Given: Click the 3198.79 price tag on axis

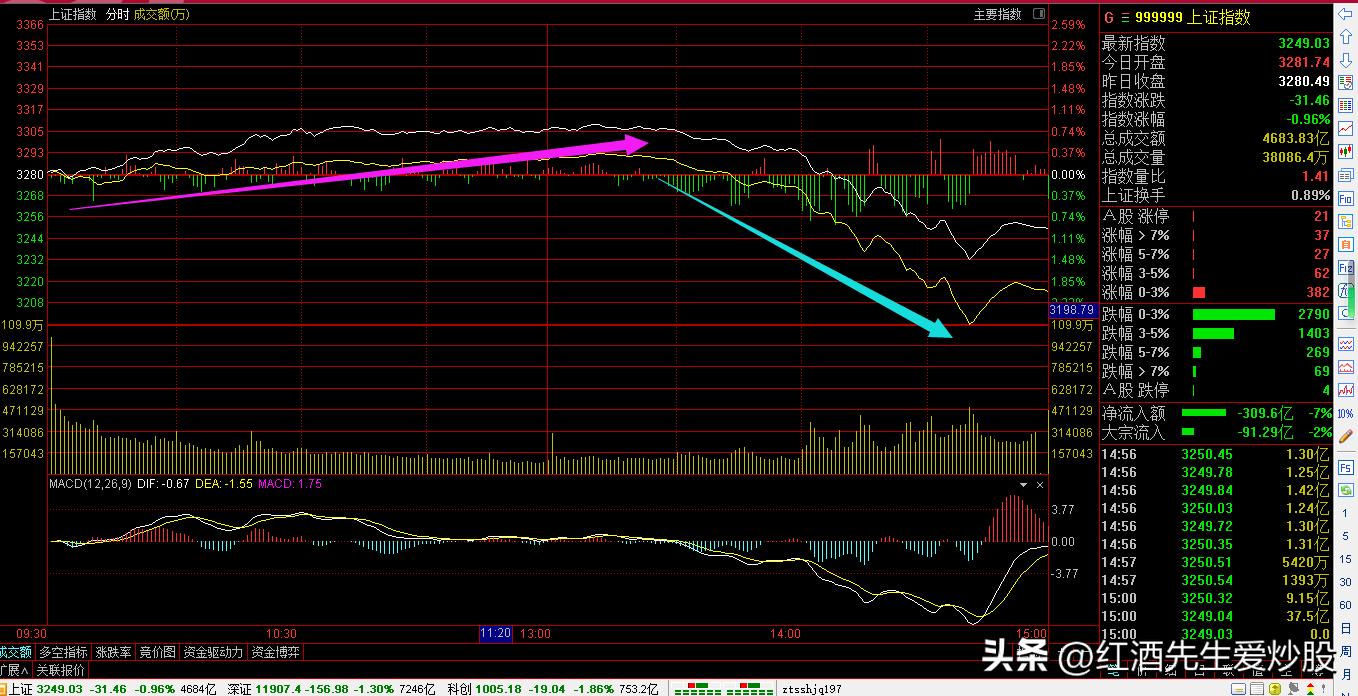Looking at the screenshot, I should pos(1071,311).
